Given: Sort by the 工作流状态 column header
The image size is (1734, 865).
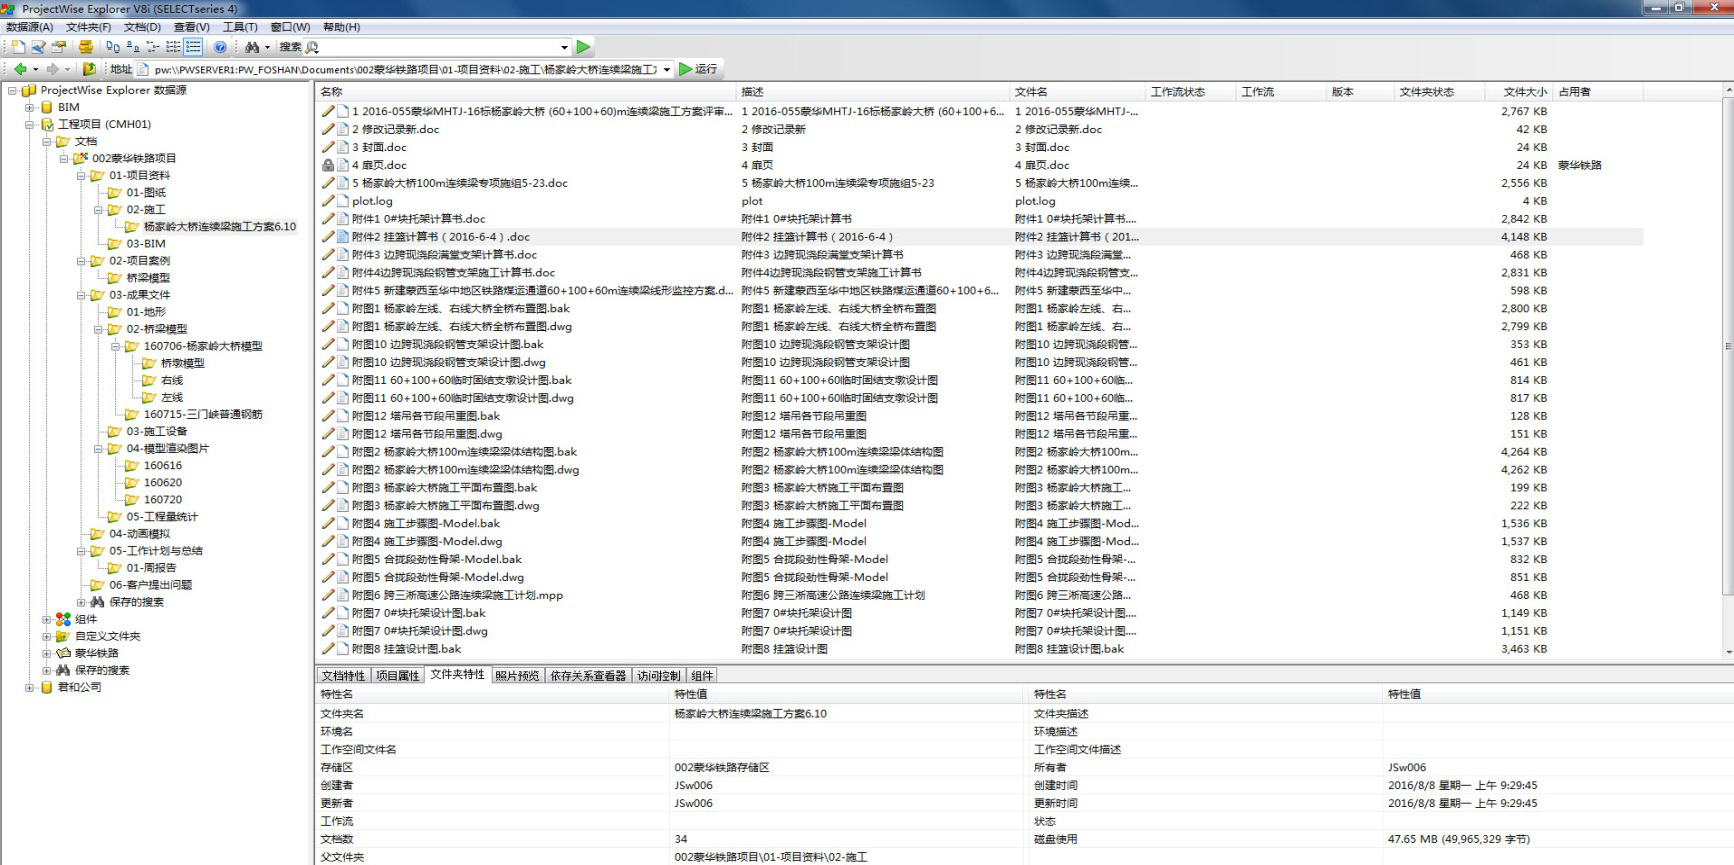Looking at the screenshot, I should pyautogui.click(x=1190, y=92).
